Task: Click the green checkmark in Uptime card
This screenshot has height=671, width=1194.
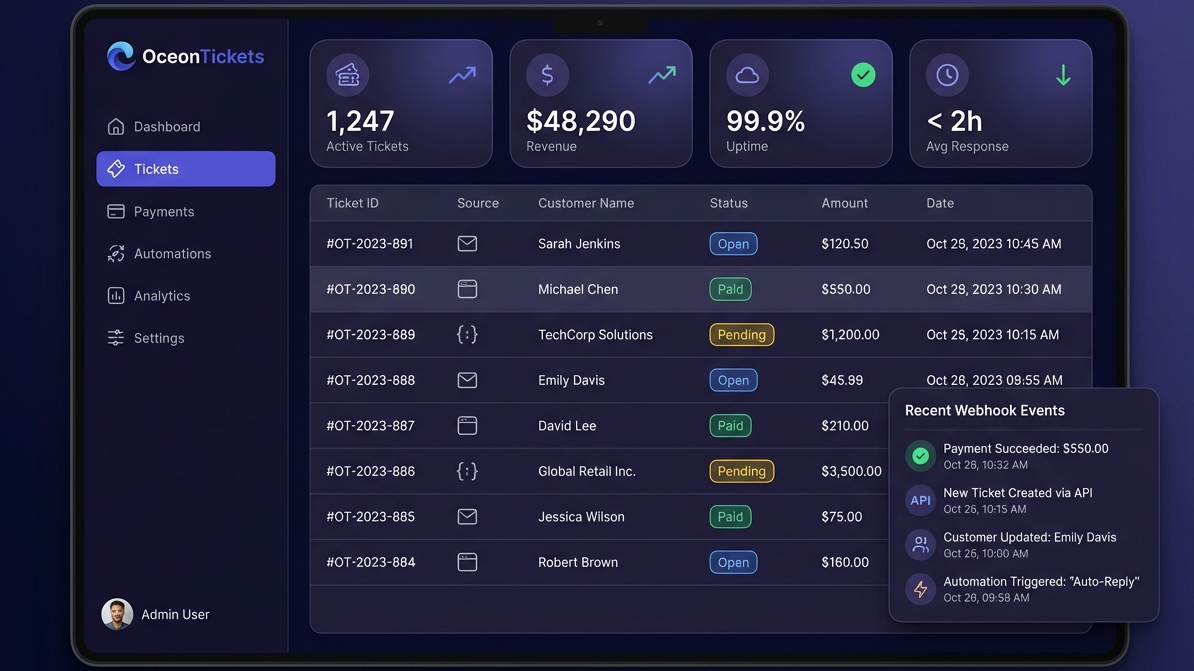Action: (863, 75)
